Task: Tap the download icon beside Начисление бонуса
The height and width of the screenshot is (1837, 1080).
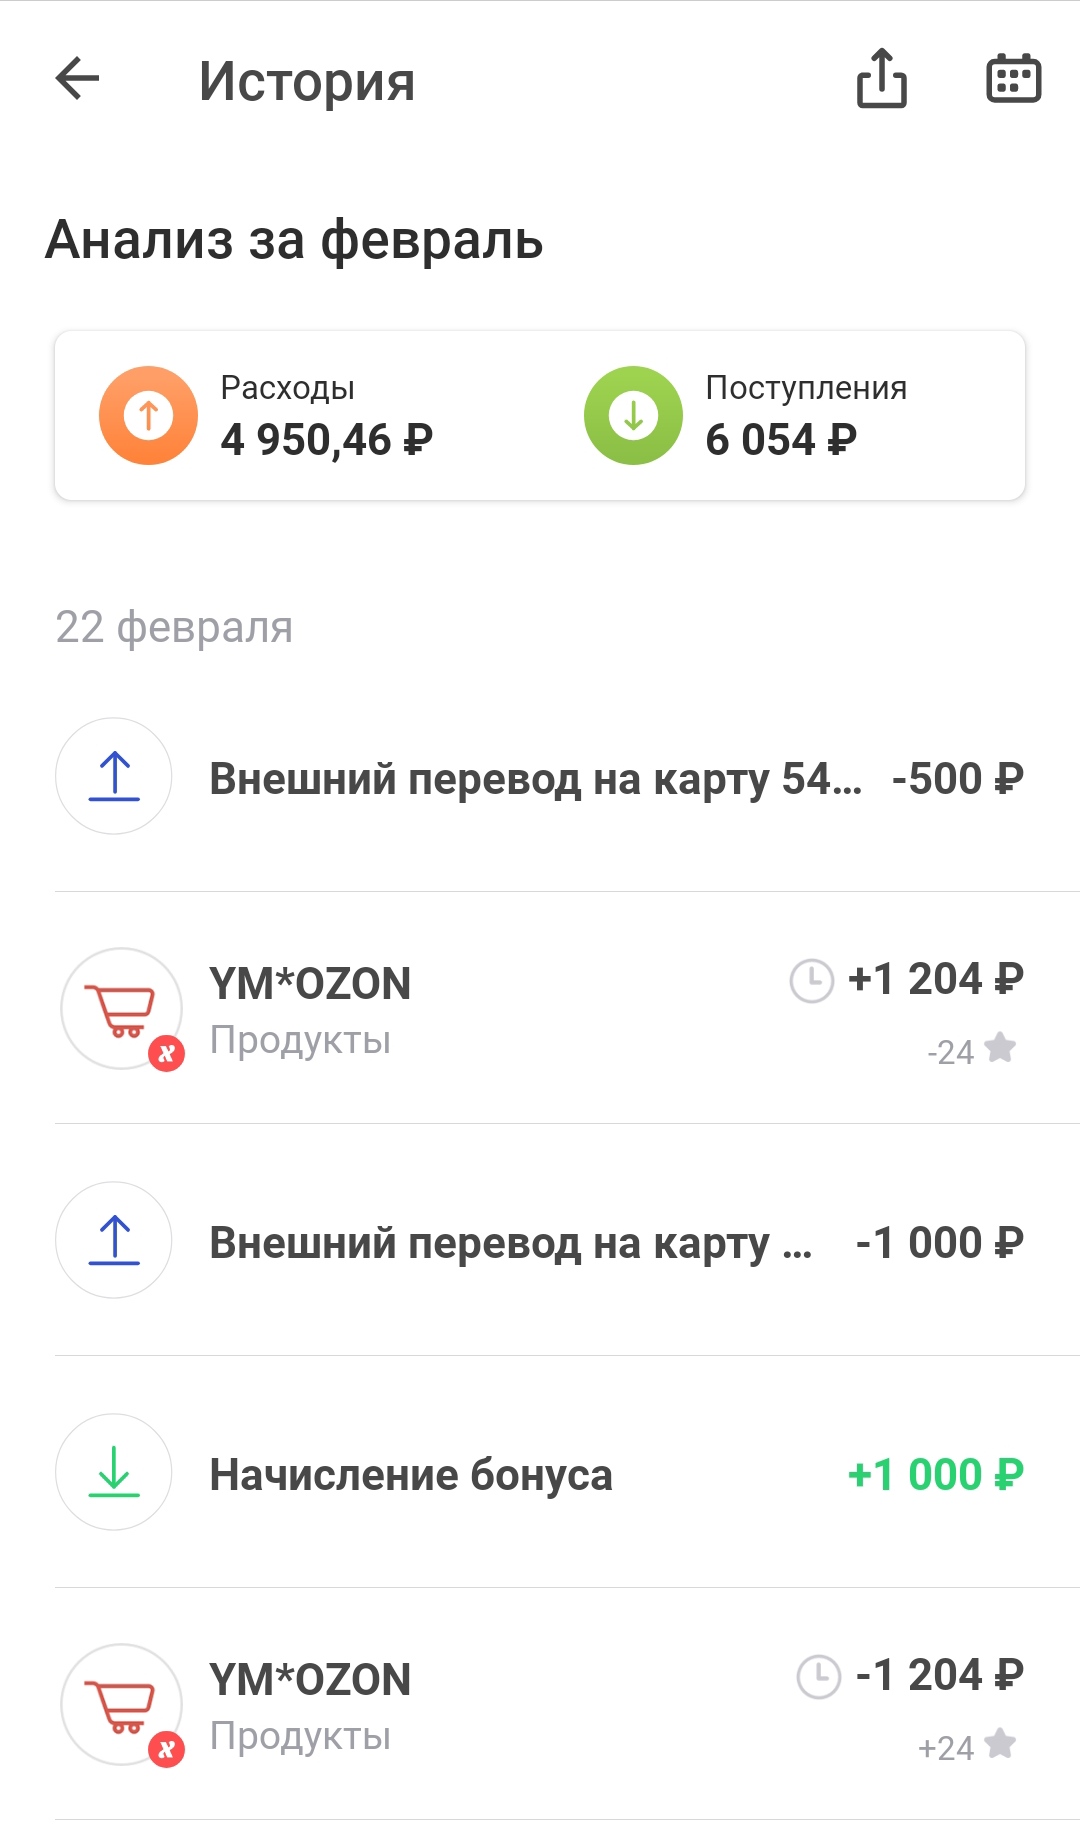Action: (114, 1472)
